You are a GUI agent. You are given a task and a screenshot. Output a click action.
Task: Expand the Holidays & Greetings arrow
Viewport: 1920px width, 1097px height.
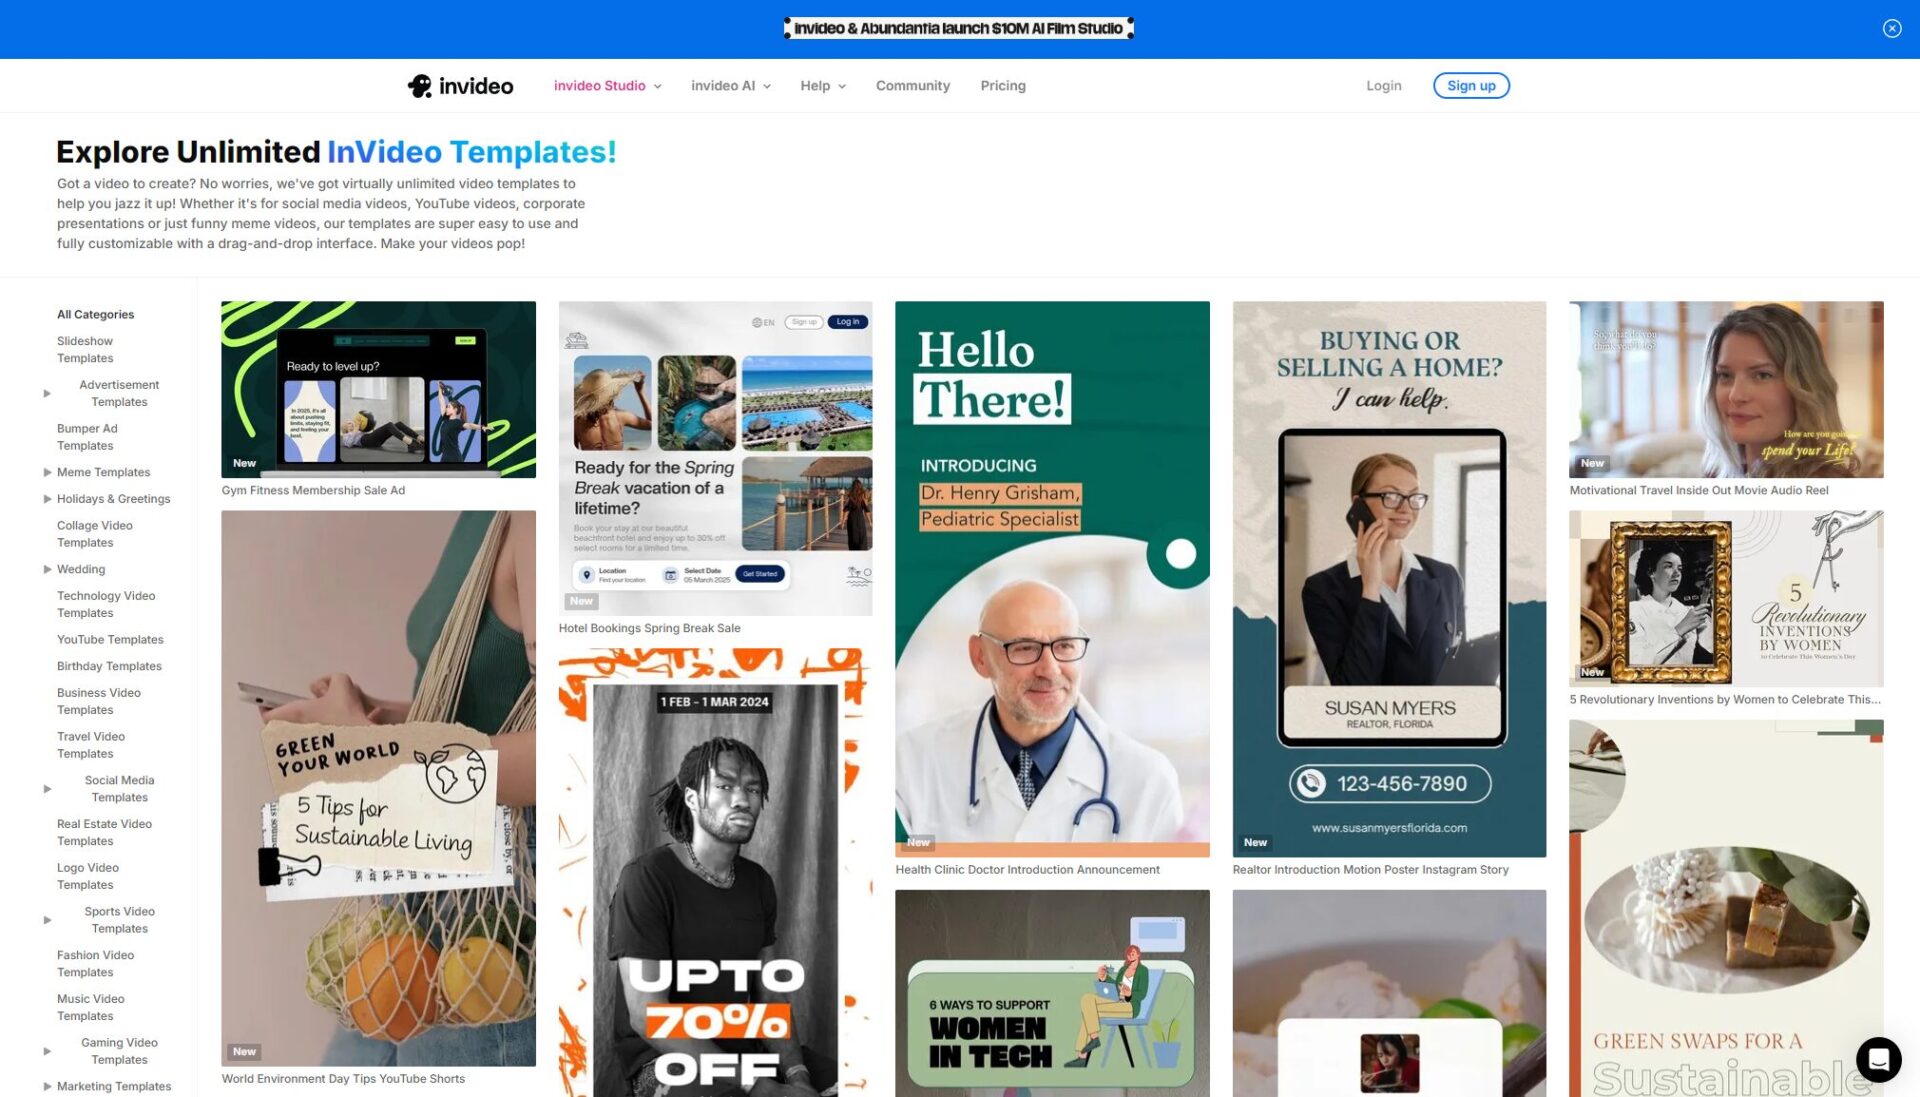tap(47, 499)
